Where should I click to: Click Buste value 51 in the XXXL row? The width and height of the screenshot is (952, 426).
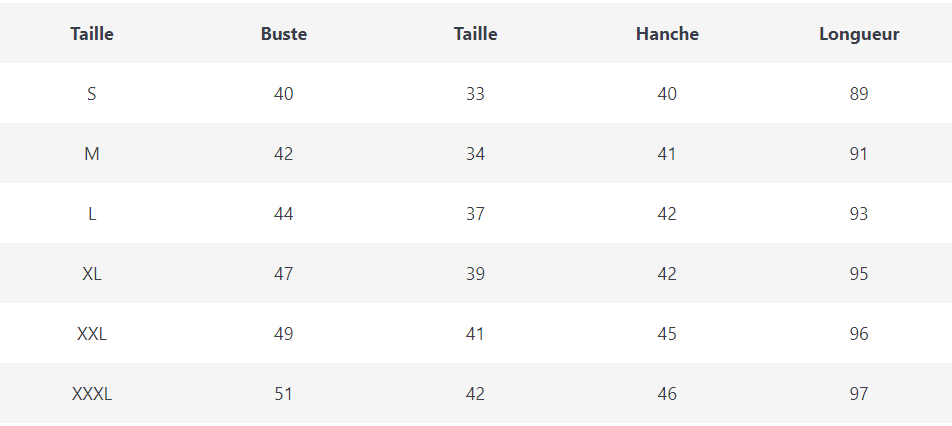click(x=284, y=394)
